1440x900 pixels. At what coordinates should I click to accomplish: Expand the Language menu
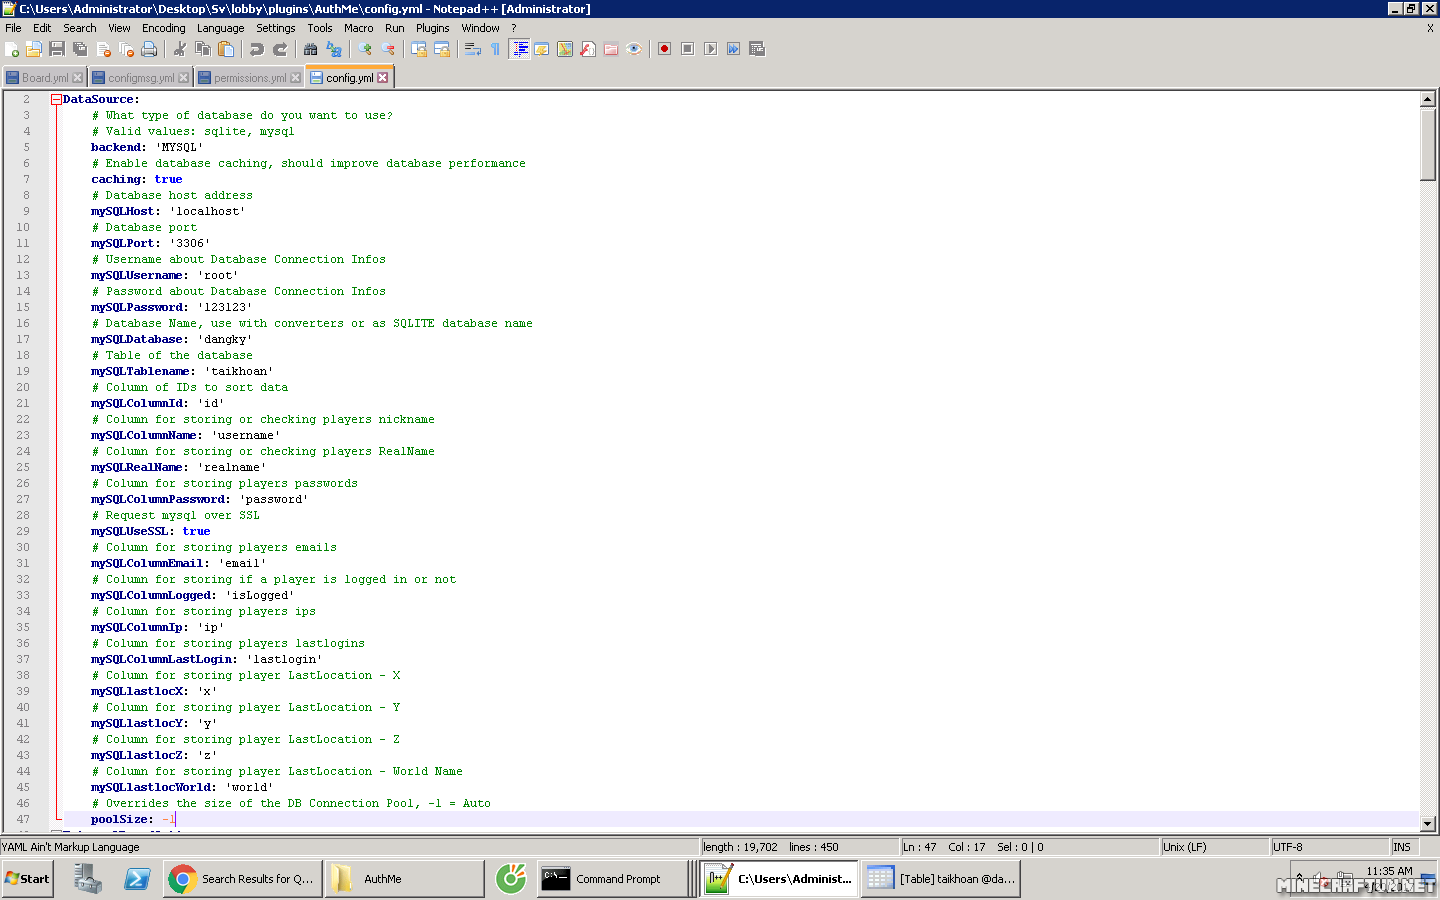(220, 28)
